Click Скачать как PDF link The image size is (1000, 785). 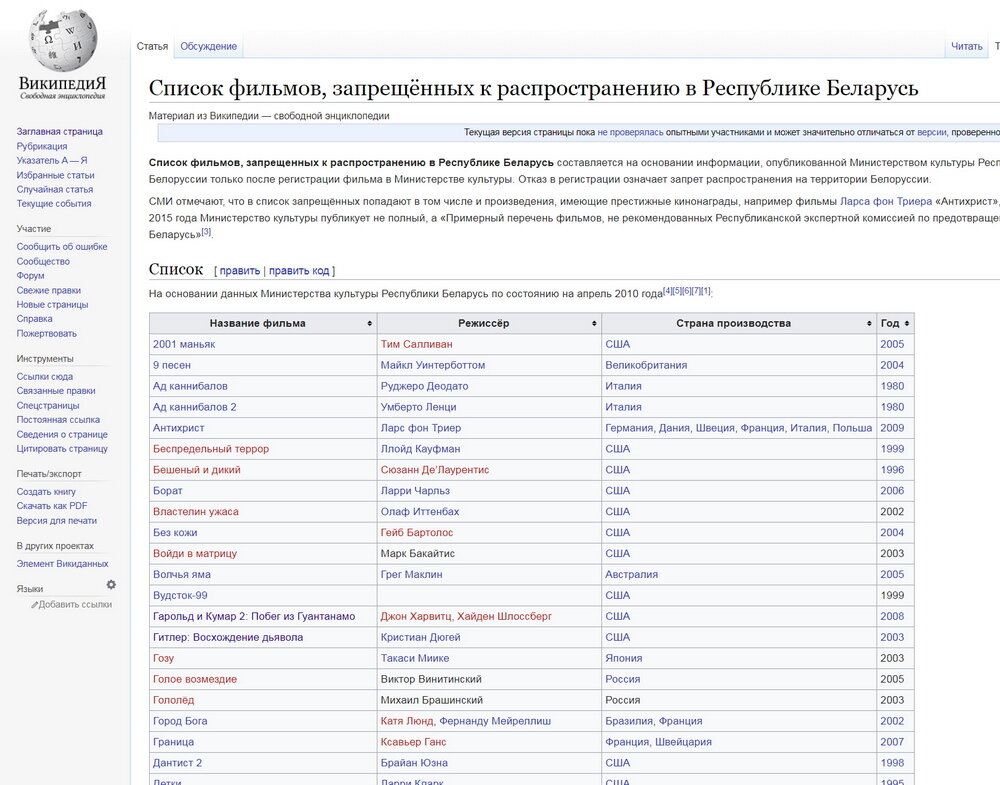point(52,506)
